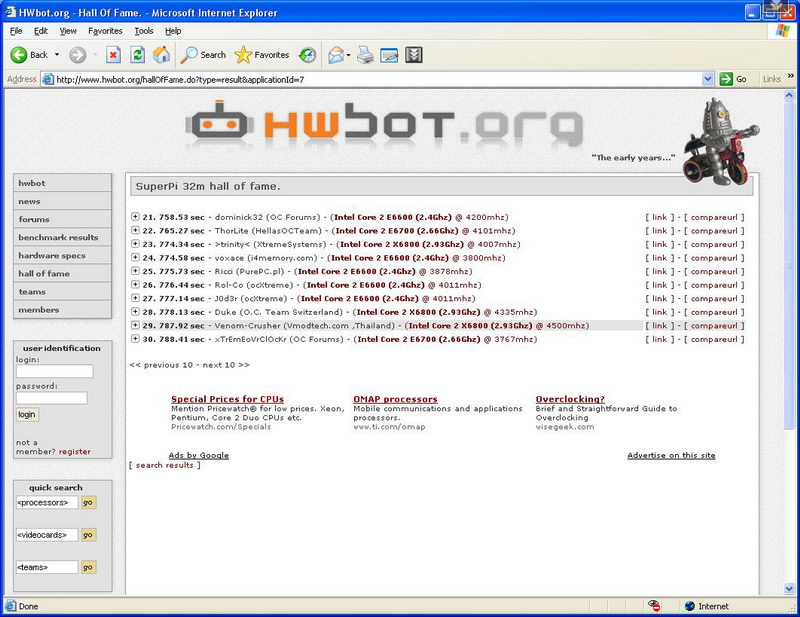800x617 pixels.
Task: Click the vertical scrollbar down arrow
Action: coord(789,588)
